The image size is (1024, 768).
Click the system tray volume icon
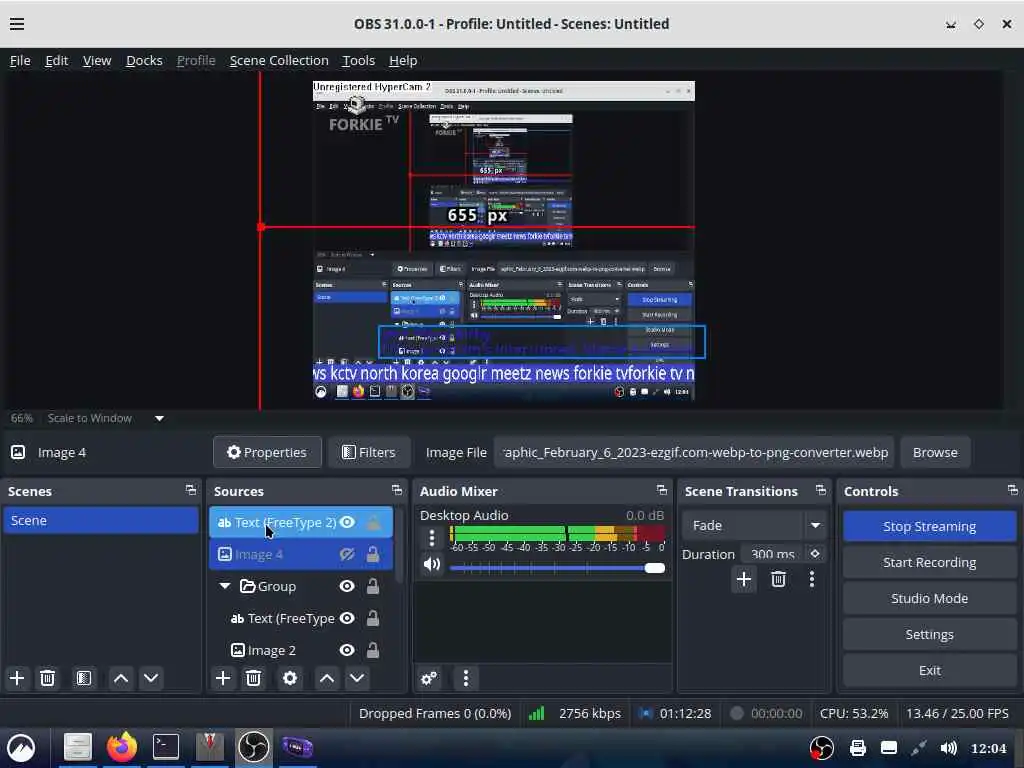(x=948, y=748)
